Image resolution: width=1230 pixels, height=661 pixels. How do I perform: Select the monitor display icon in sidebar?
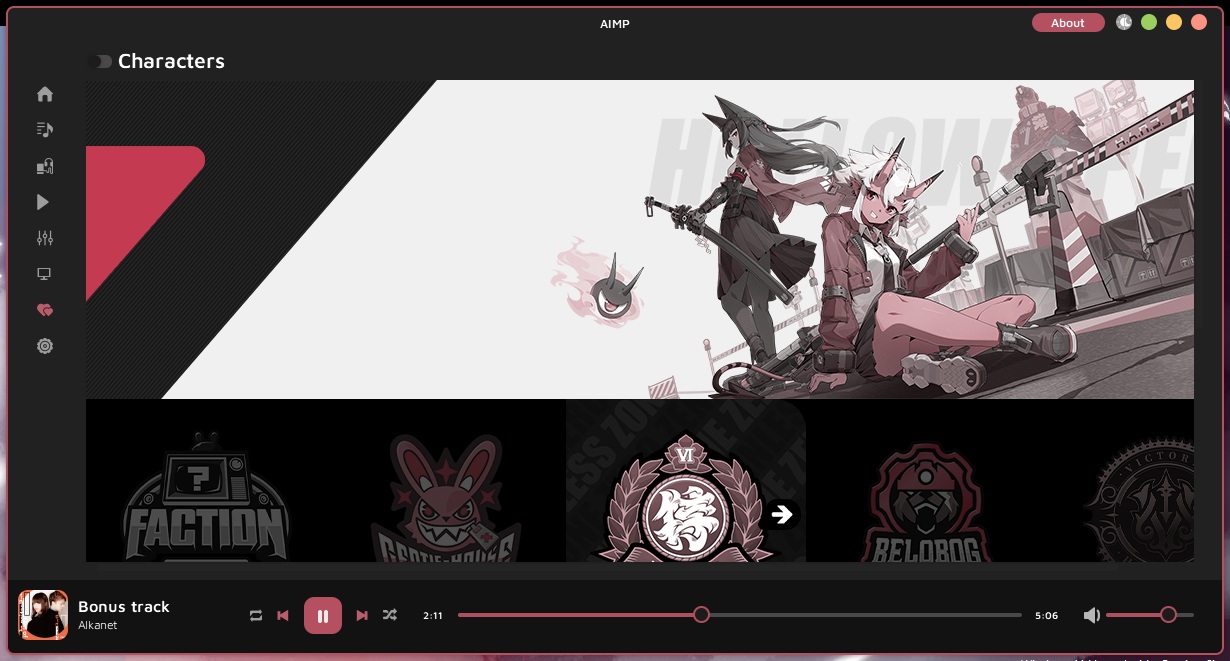[44, 274]
